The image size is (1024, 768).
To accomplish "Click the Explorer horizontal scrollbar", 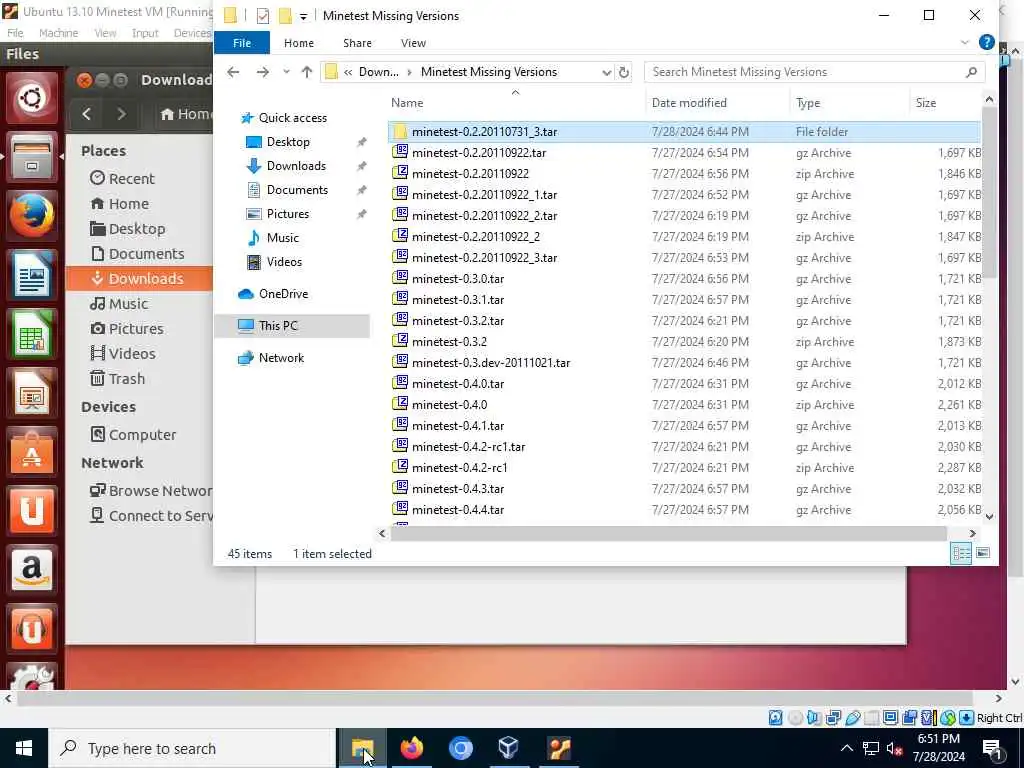I will tap(668, 534).
